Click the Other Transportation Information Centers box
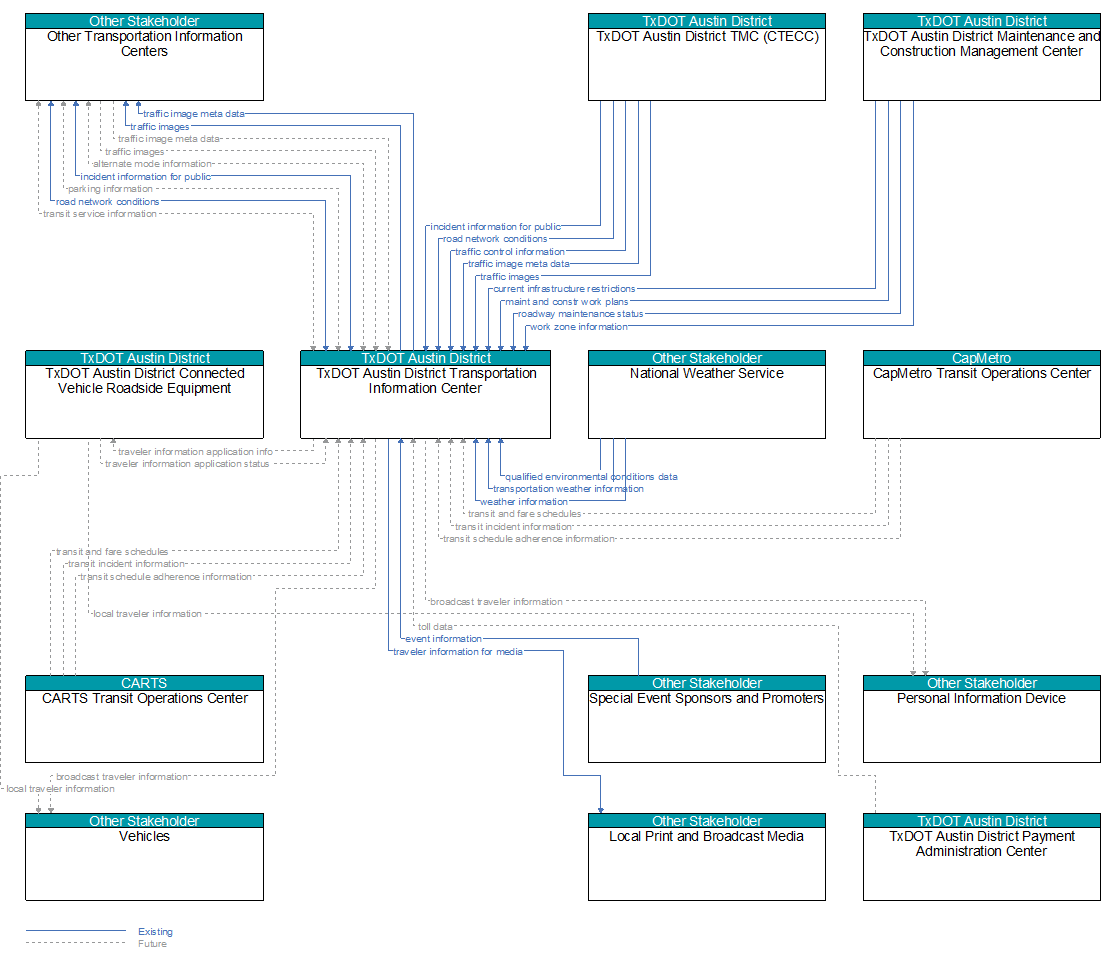The width and height of the screenshot is (1111, 962). pyautogui.click(x=145, y=57)
